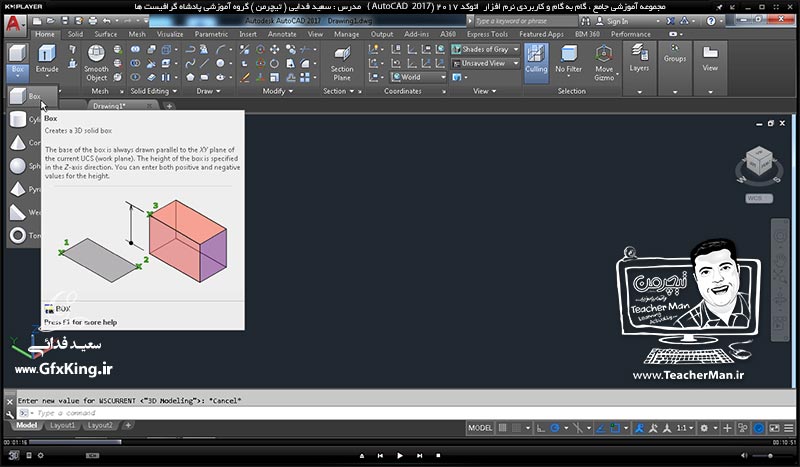The height and width of the screenshot is (467, 800).
Task: Click the Open file icon in Quick Access
Action: click(x=51, y=21)
